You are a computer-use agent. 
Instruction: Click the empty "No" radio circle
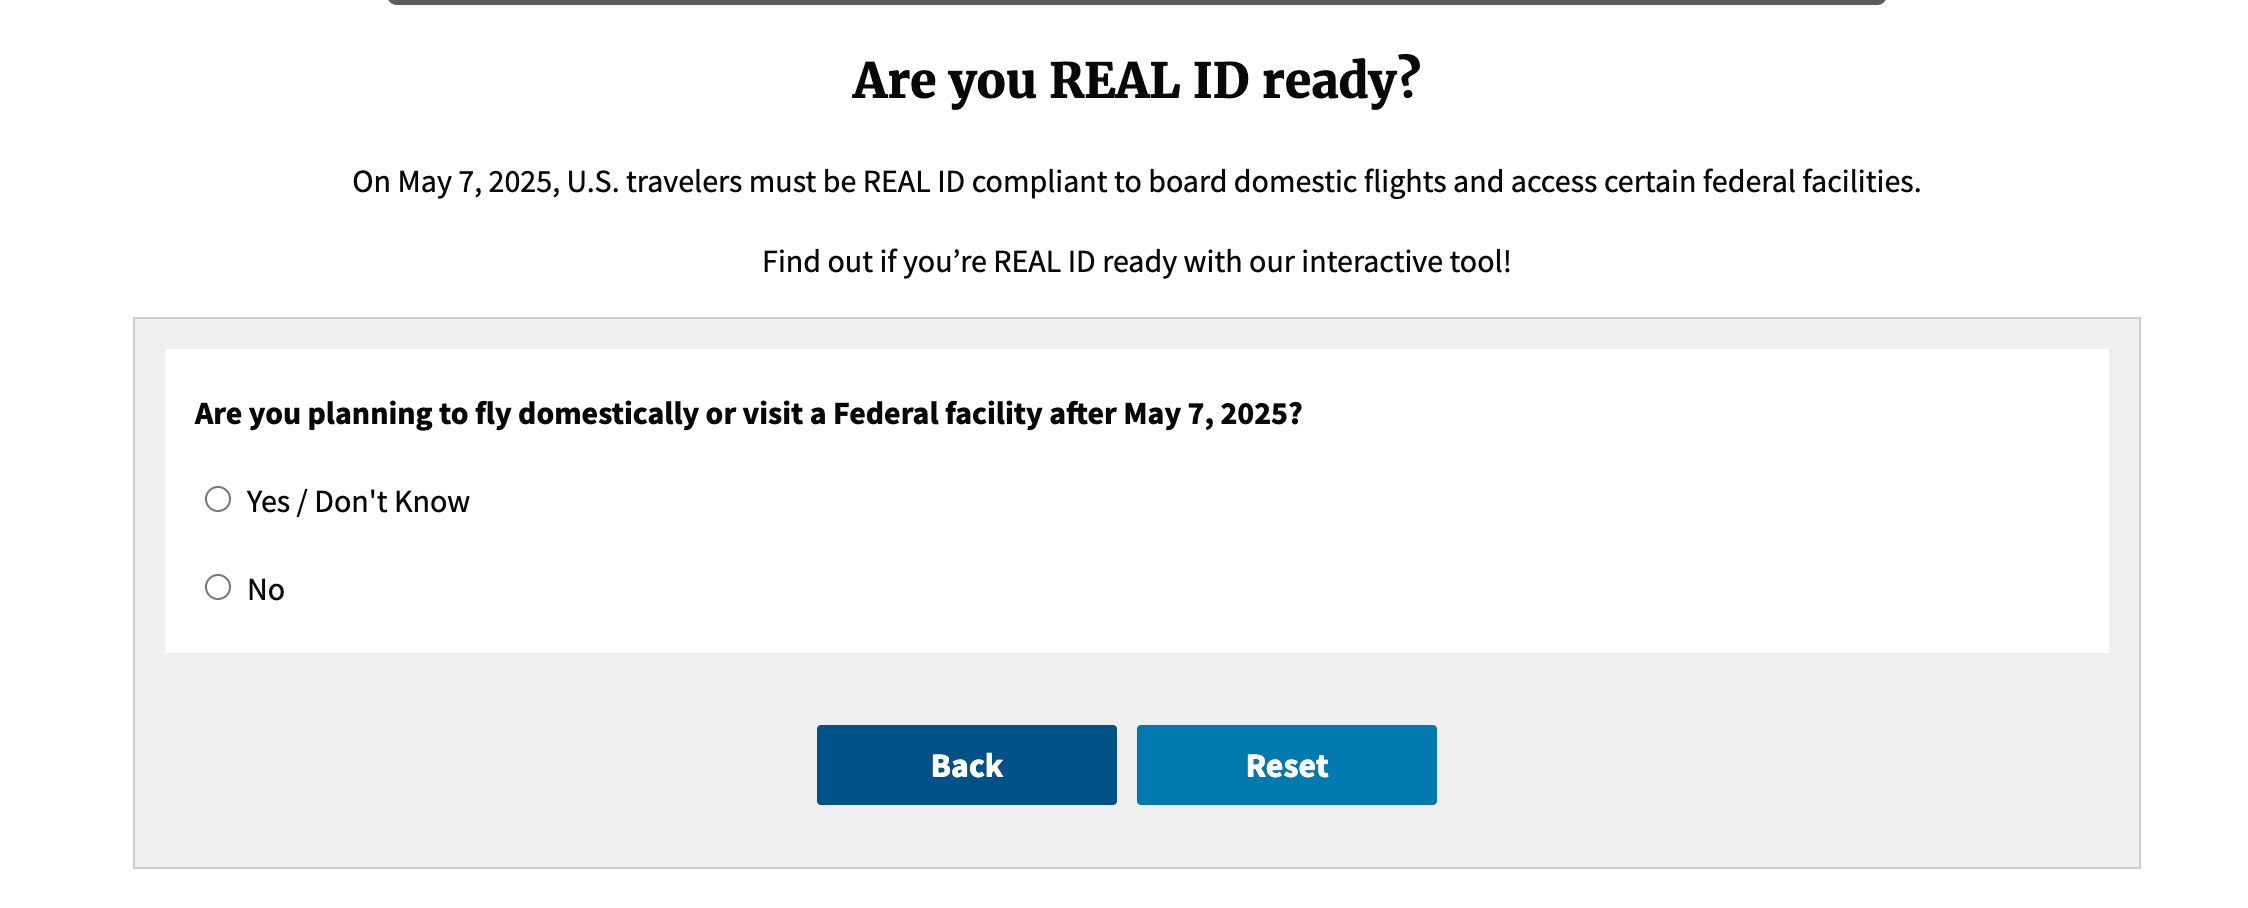[218, 587]
